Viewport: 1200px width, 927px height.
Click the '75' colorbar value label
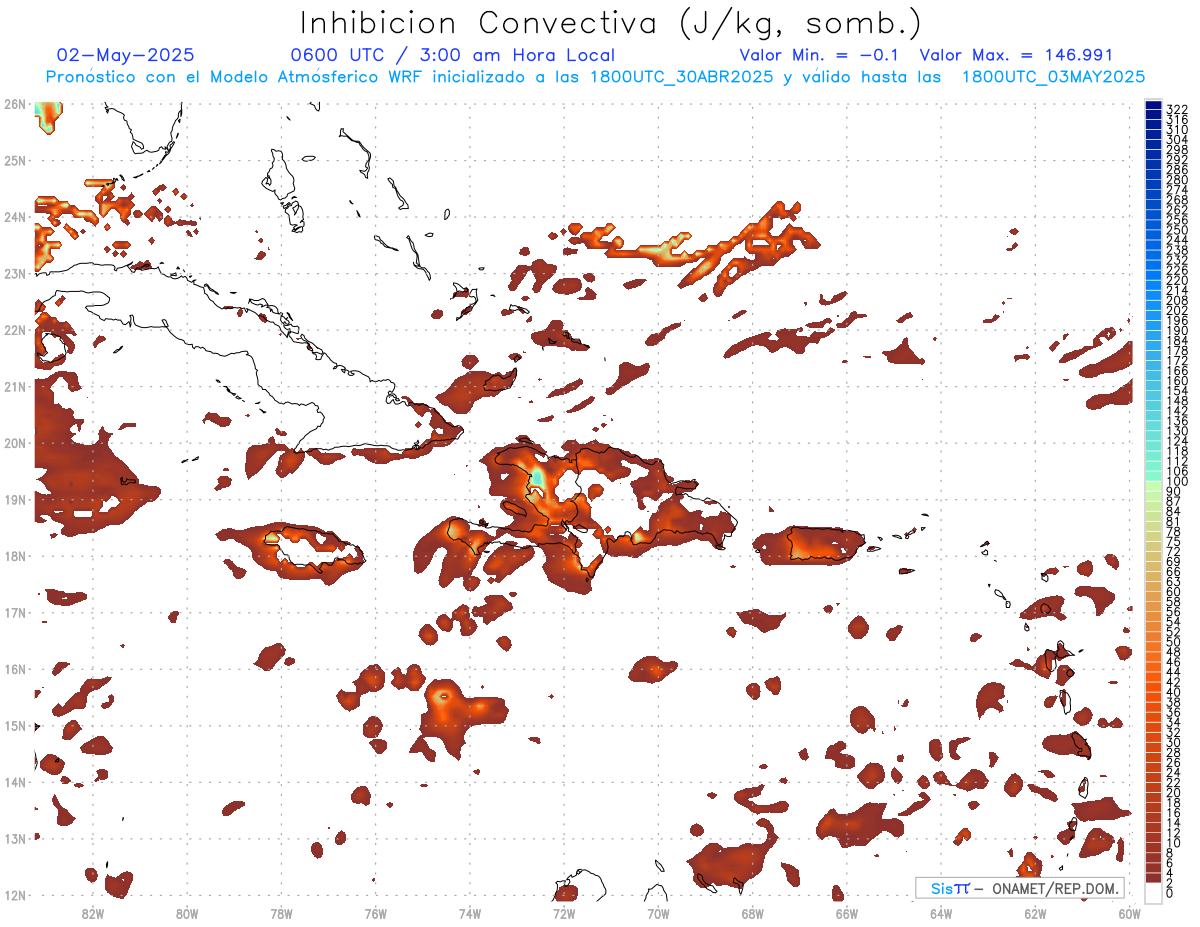point(1174,543)
